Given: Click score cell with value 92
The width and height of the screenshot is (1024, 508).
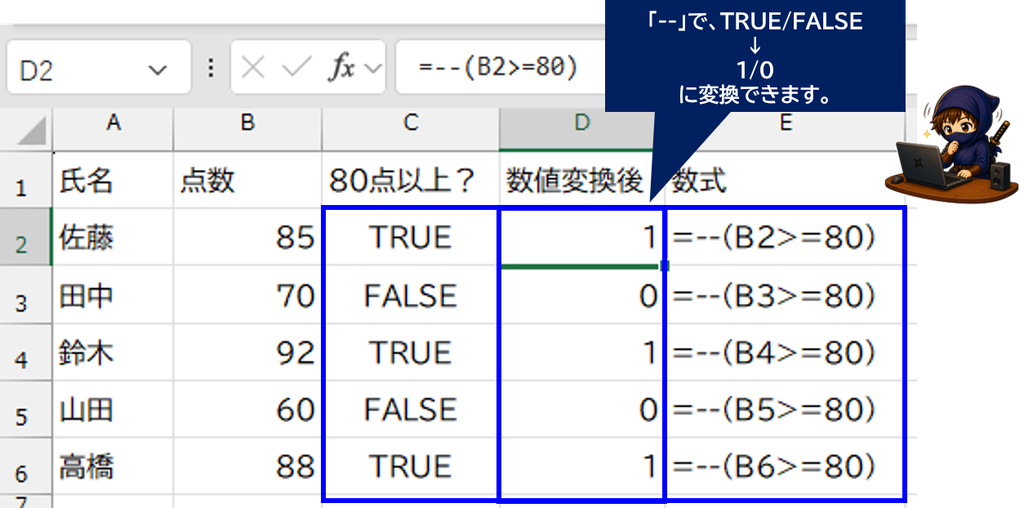Looking at the screenshot, I should tap(248, 353).
